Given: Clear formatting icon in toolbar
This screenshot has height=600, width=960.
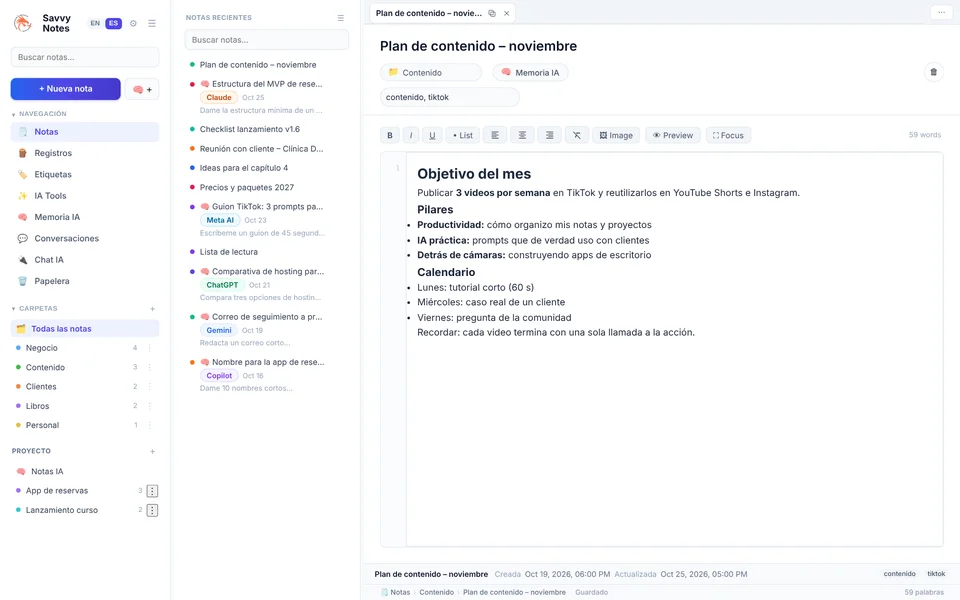Looking at the screenshot, I should (x=577, y=135).
